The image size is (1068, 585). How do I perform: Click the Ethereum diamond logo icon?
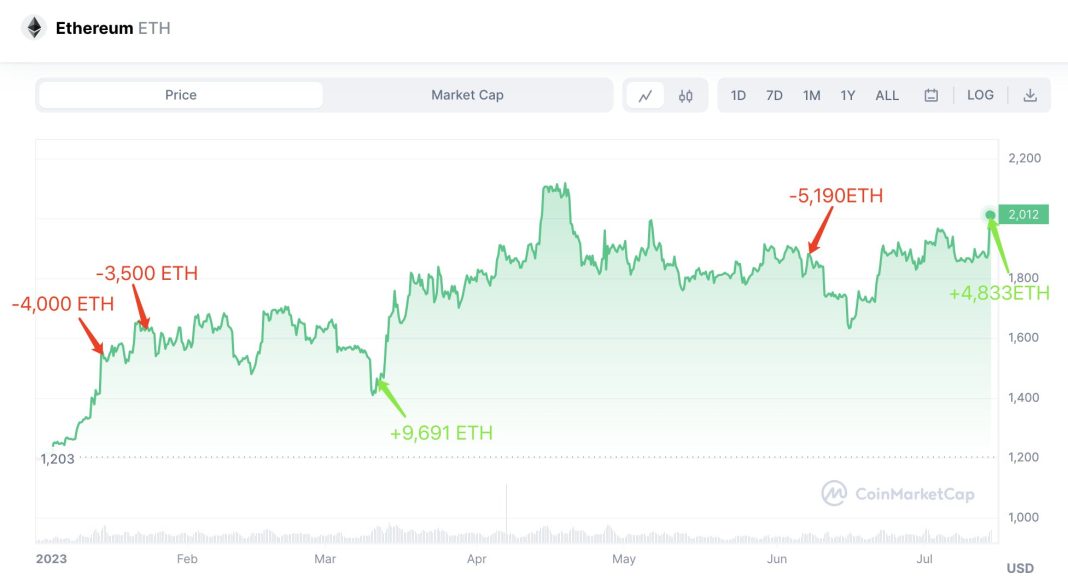click(x=34, y=28)
